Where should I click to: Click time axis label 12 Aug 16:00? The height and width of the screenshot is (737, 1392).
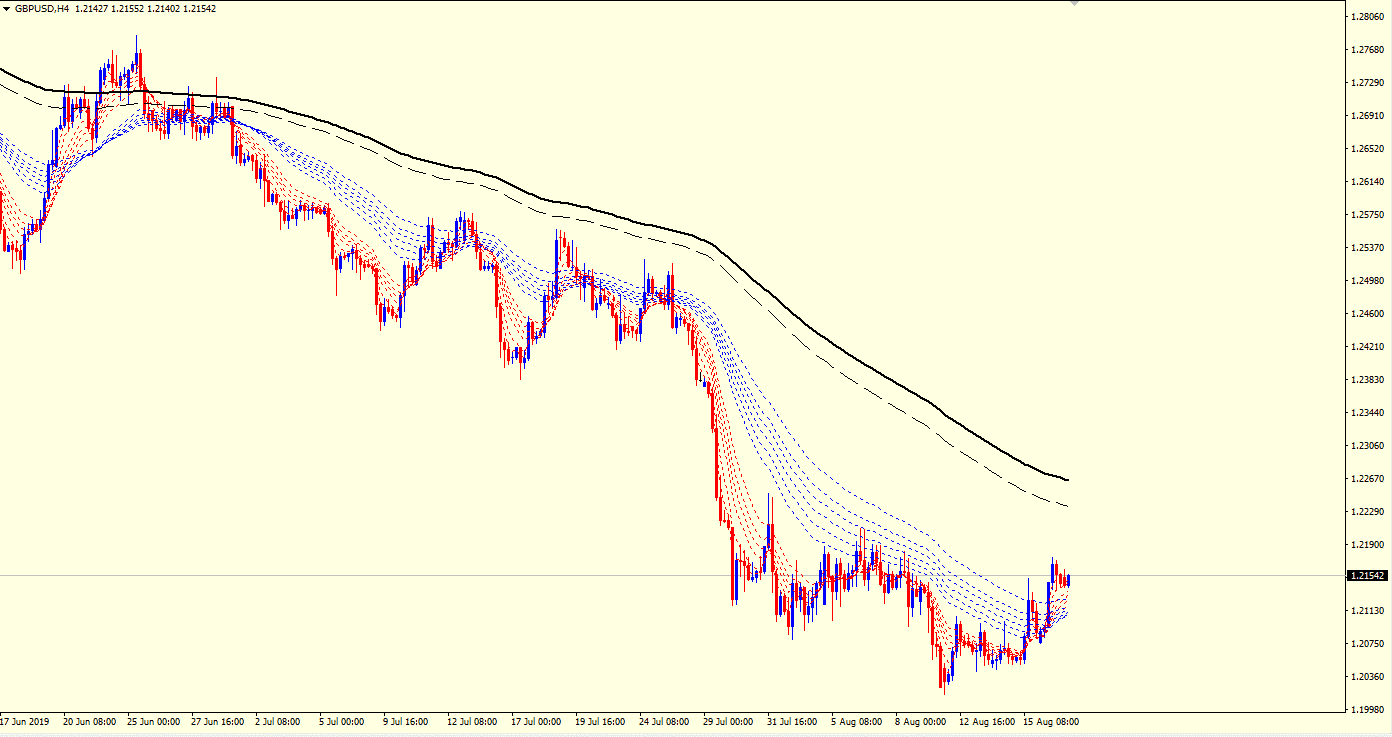(x=985, y=721)
